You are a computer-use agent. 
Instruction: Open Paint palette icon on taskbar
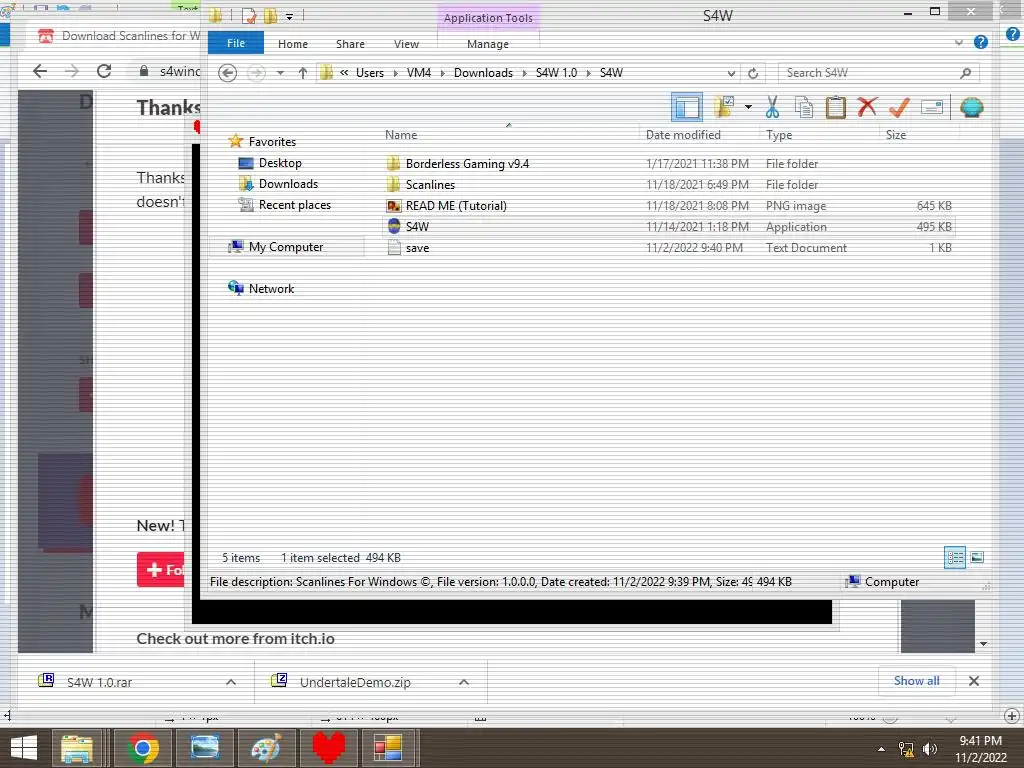pyautogui.click(x=266, y=748)
